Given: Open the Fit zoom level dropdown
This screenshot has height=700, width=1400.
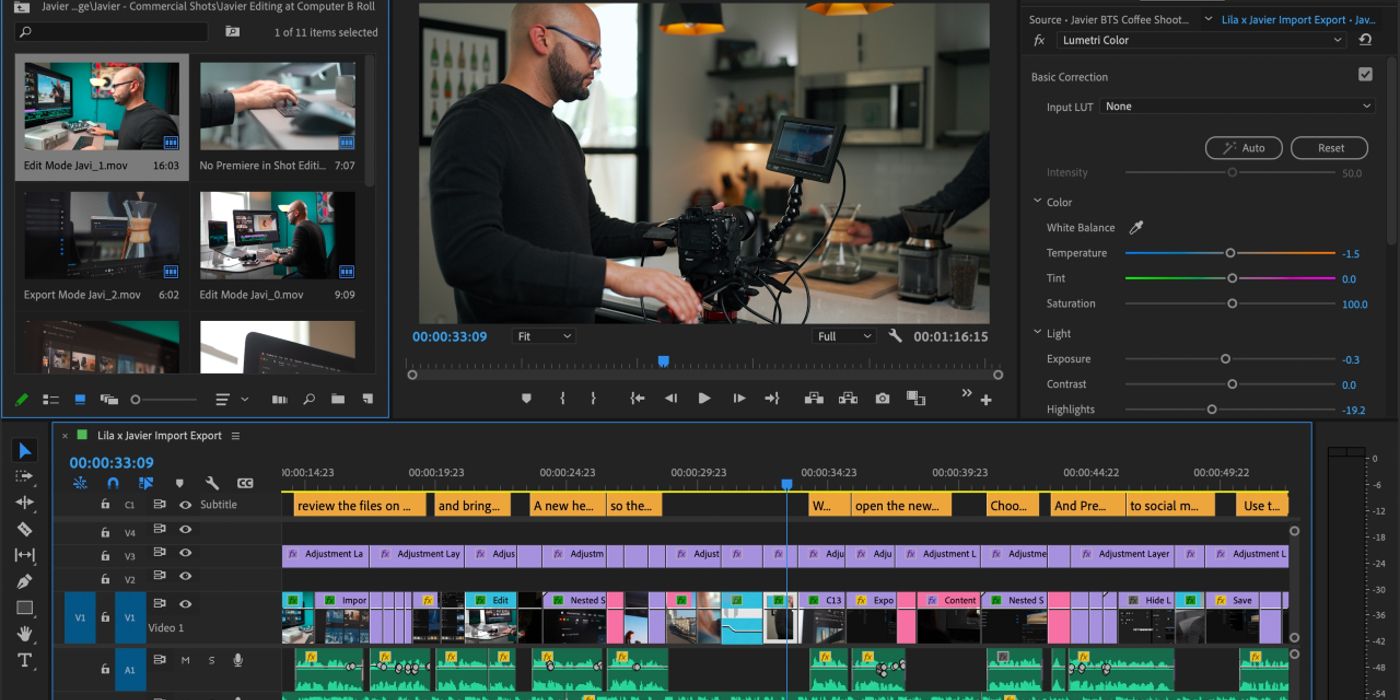Looking at the screenshot, I should click(544, 336).
